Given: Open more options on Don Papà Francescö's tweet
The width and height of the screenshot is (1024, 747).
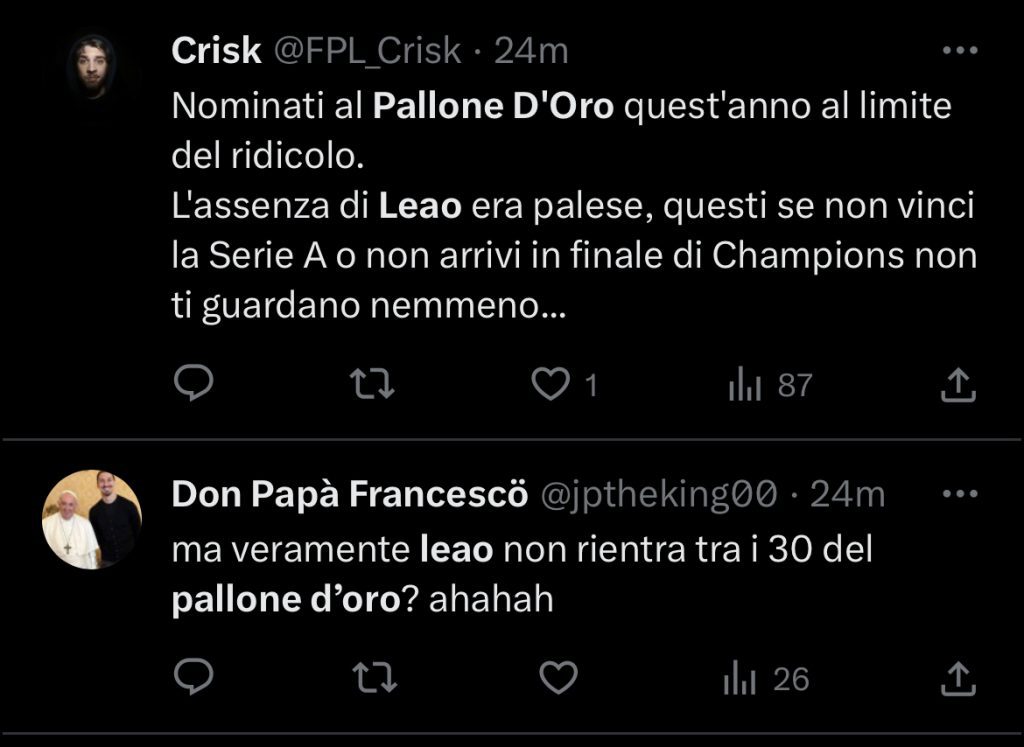Looking at the screenshot, I should click(x=960, y=493).
